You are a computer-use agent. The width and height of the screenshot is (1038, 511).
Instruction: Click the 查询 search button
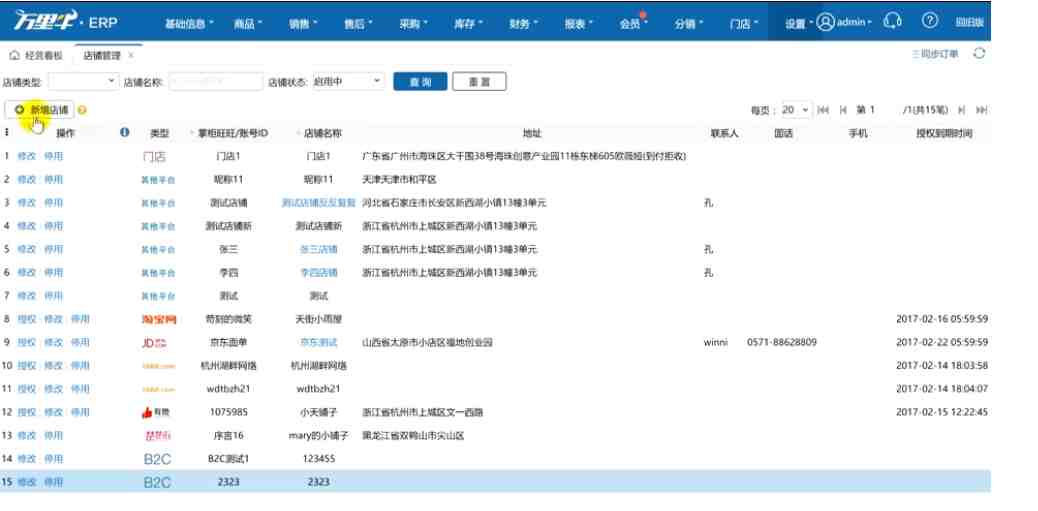click(420, 81)
